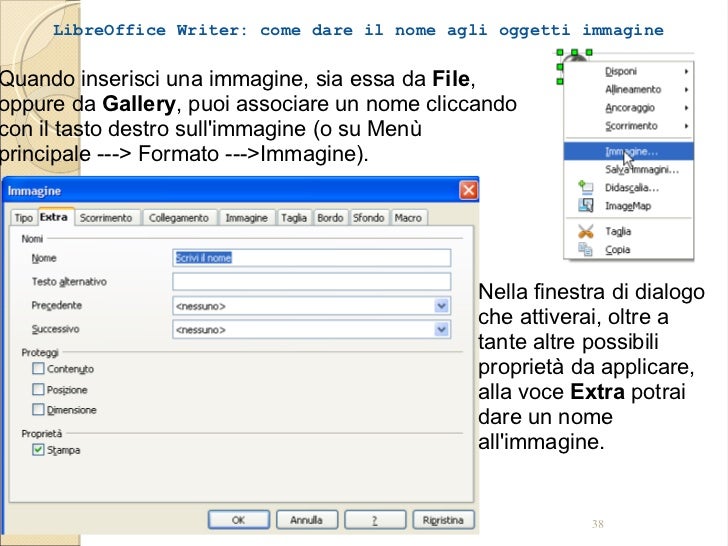The image size is (728, 546).
Task: Select the ImageMap menu entry
Action: click(x=628, y=206)
